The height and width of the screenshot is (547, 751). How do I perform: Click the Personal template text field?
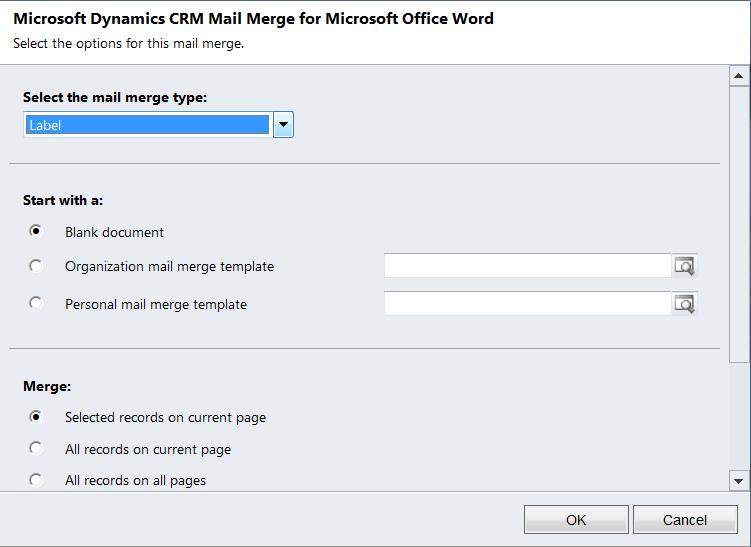pyautogui.click(x=528, y=304)
